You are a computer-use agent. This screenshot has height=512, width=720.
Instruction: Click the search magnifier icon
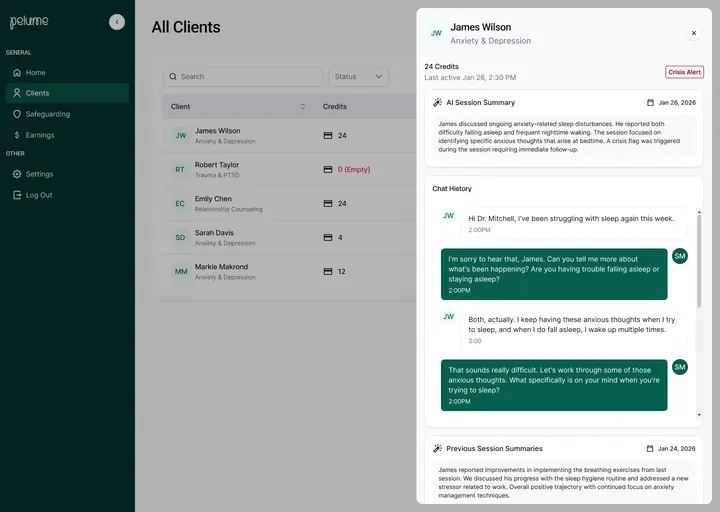tap(173, 77)
